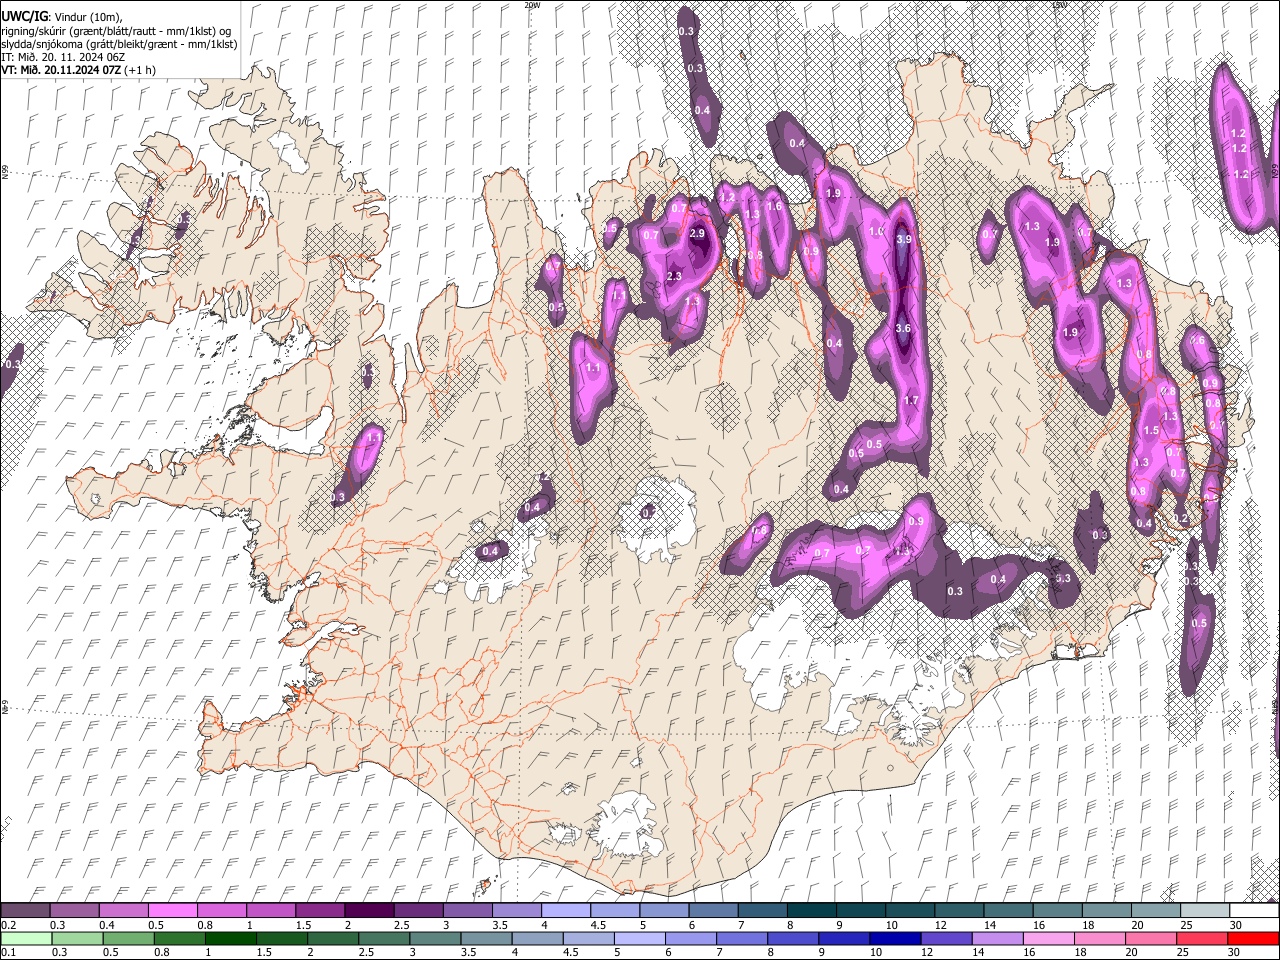Click the 3.9 precipitation value on the map
Image resolution: width=1280 pixels, height=960 pixels.
pyautogui.click(x=904, y=240)
